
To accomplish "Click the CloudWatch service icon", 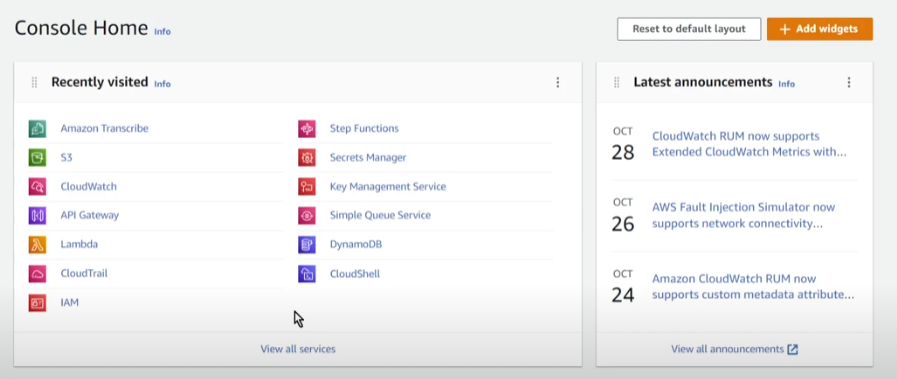I will 37,186.
